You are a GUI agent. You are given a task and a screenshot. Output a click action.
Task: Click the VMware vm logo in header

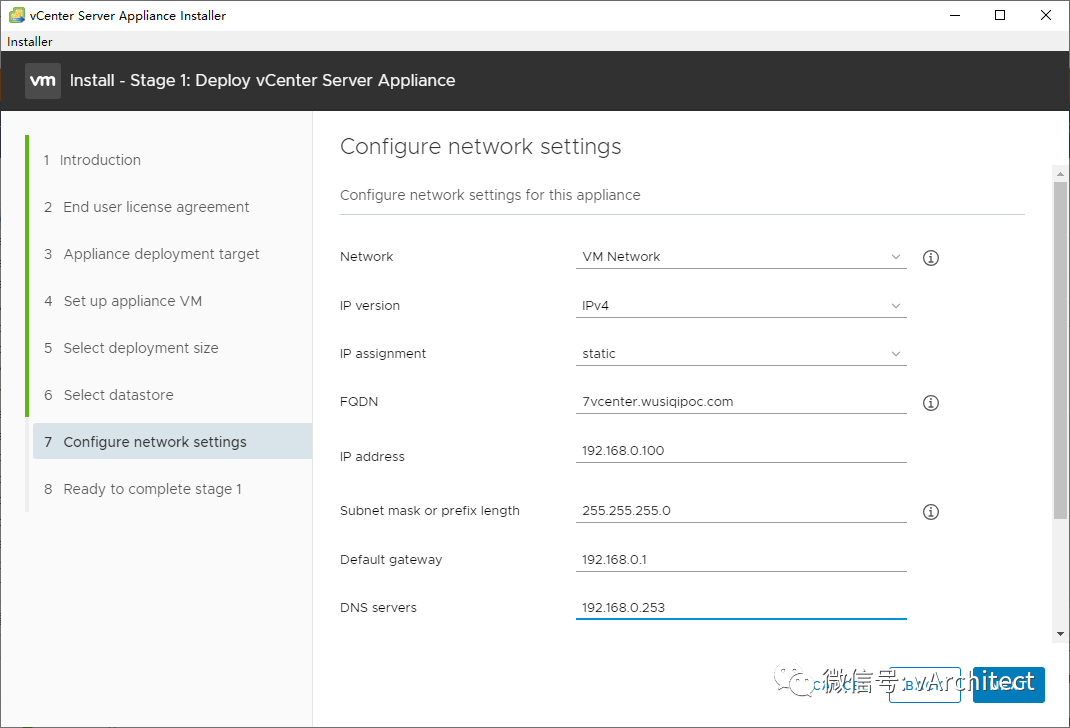[x=43, y=81]
